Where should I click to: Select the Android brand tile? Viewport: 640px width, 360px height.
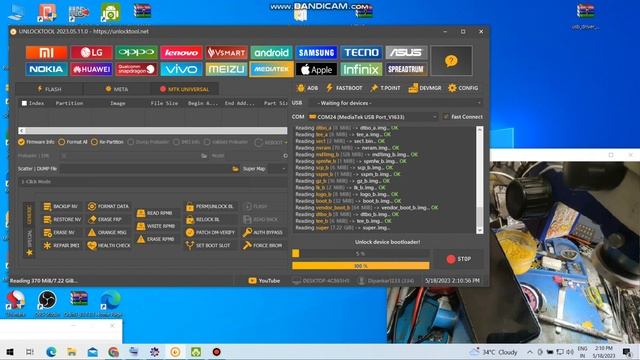271,53
